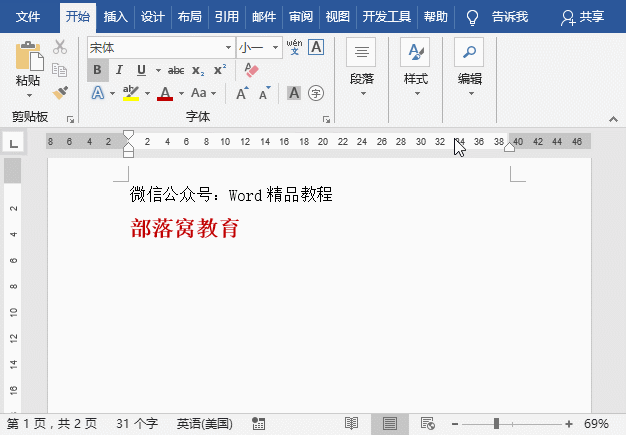
Task: Open highlight color dropdown arrow
Action: [x=147, y=94]
